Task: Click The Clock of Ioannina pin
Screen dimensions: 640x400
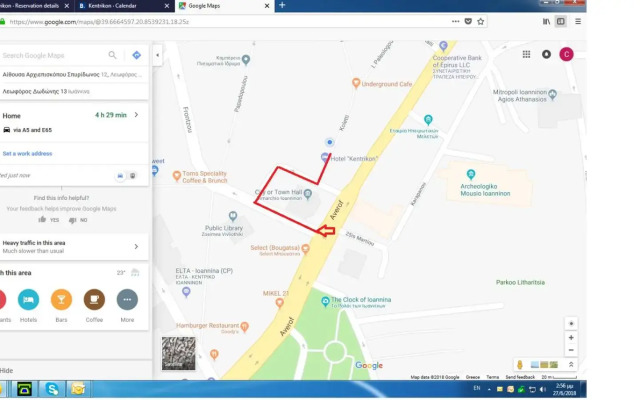Action: click(325, 301)
